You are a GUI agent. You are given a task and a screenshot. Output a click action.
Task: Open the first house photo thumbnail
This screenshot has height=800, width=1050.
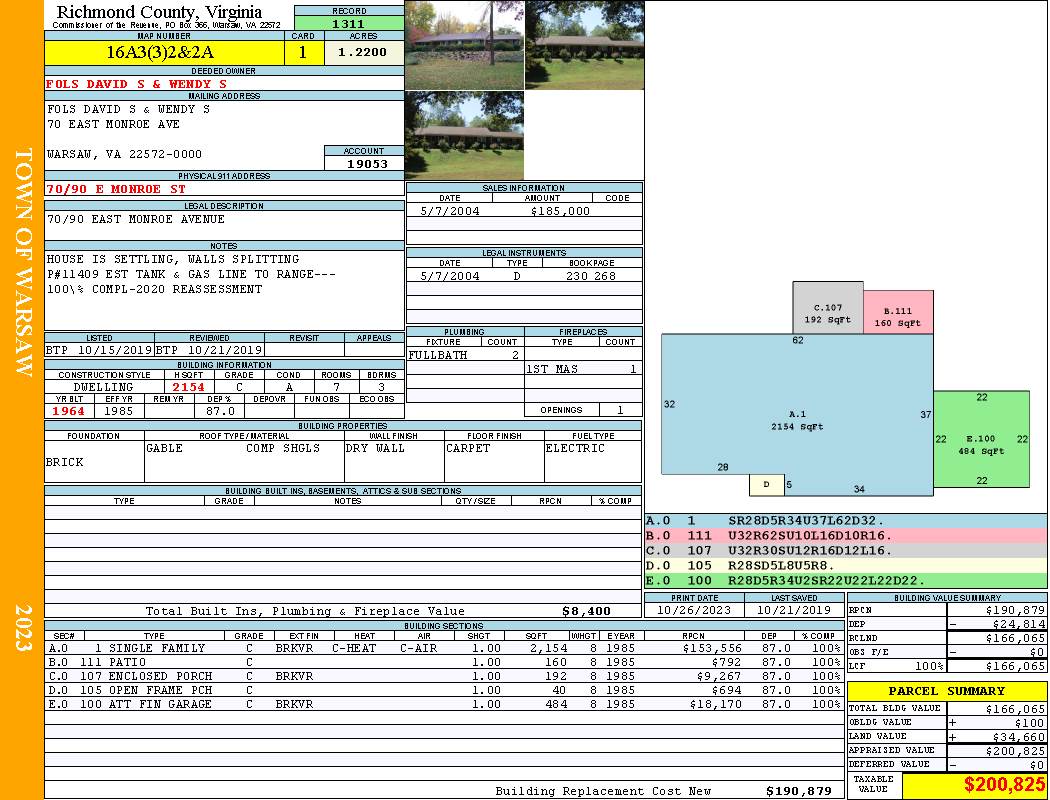464,45
